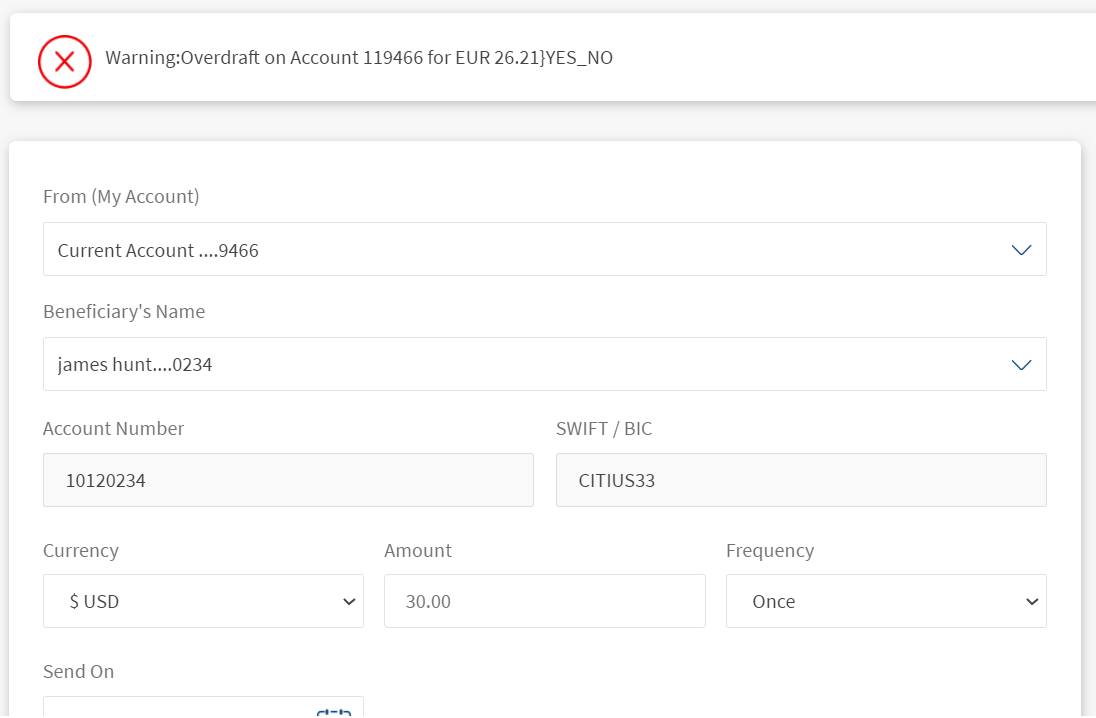The width and height of the screenshot is (1096, 718).
Task: Click the Beneficiary's Name chevron arrow
Action: 1021,365
